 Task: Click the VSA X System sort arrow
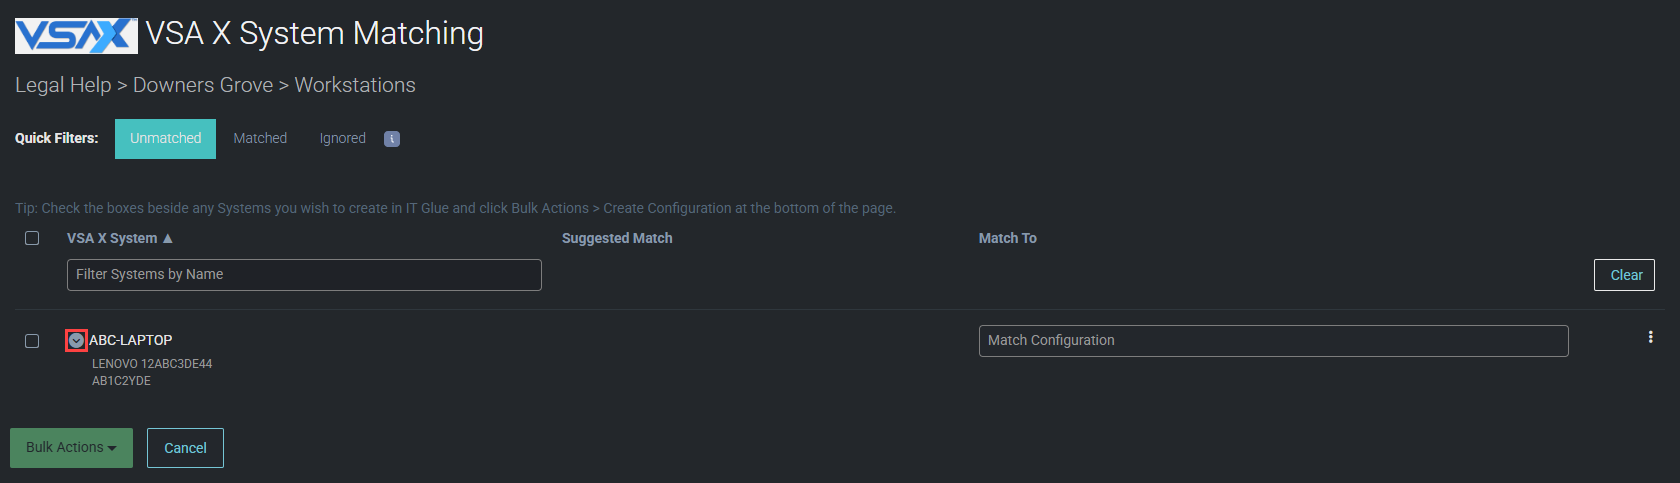pyautogui.click(x=168, y=239)
